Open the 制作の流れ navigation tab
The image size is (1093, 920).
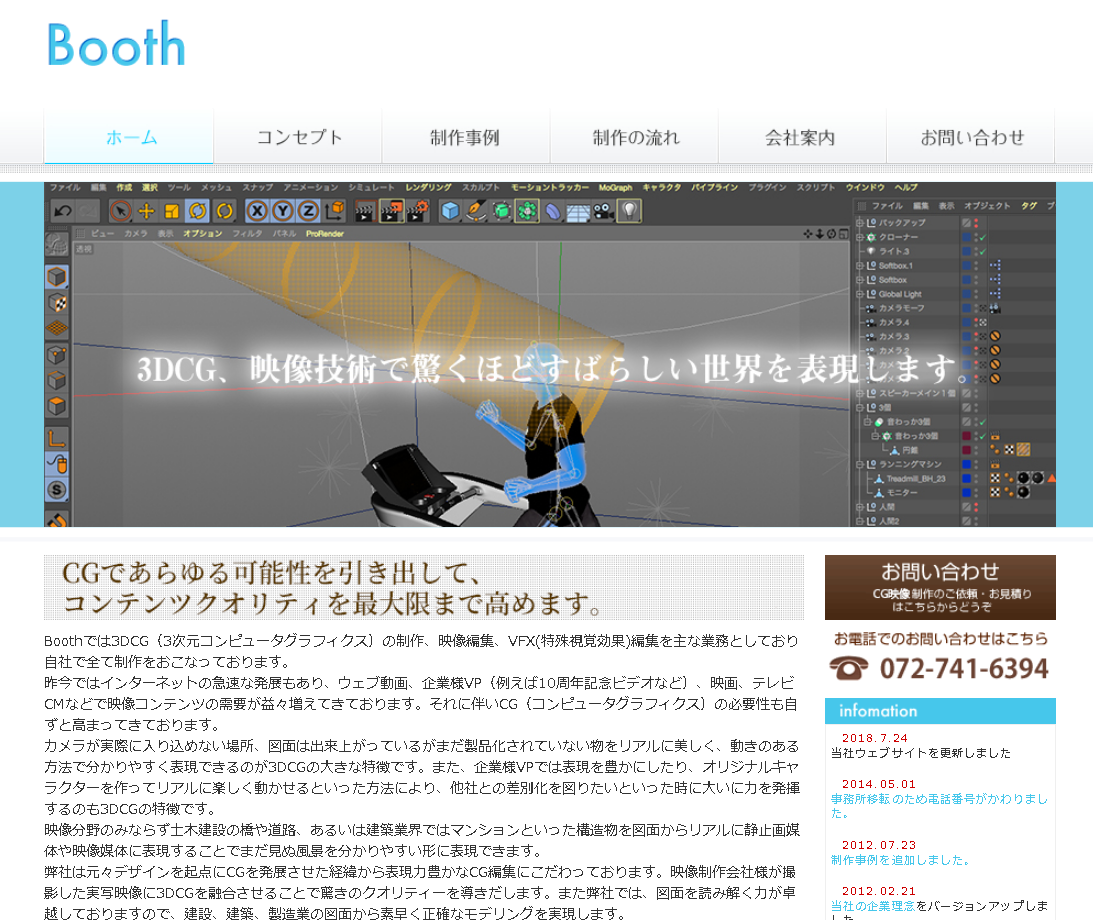point(634,137)
